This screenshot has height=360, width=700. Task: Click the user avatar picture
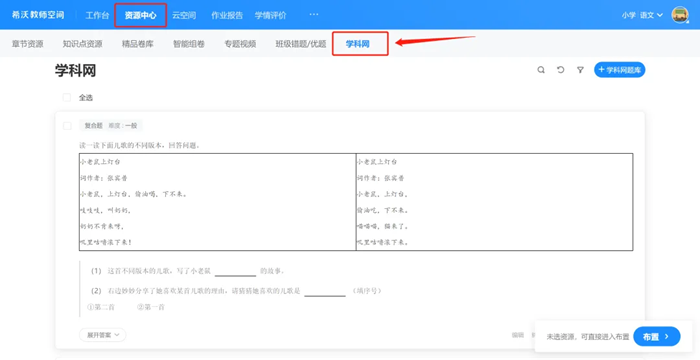[x=680, y=15]
